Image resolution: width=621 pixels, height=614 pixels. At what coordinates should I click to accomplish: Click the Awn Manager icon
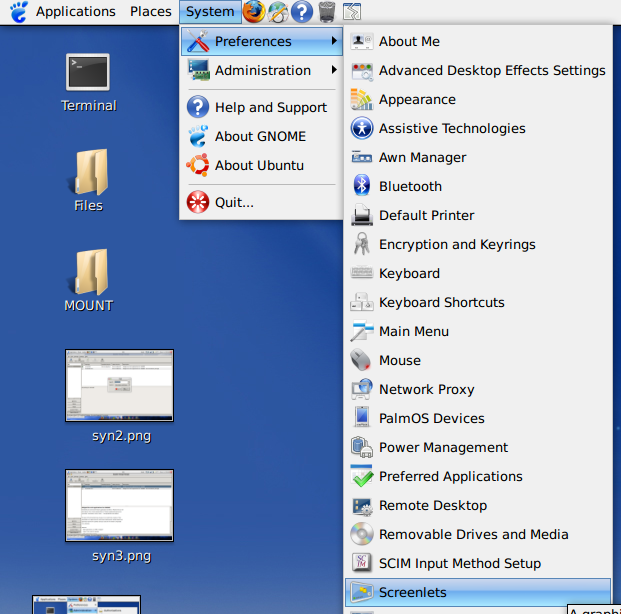point(362,157)
